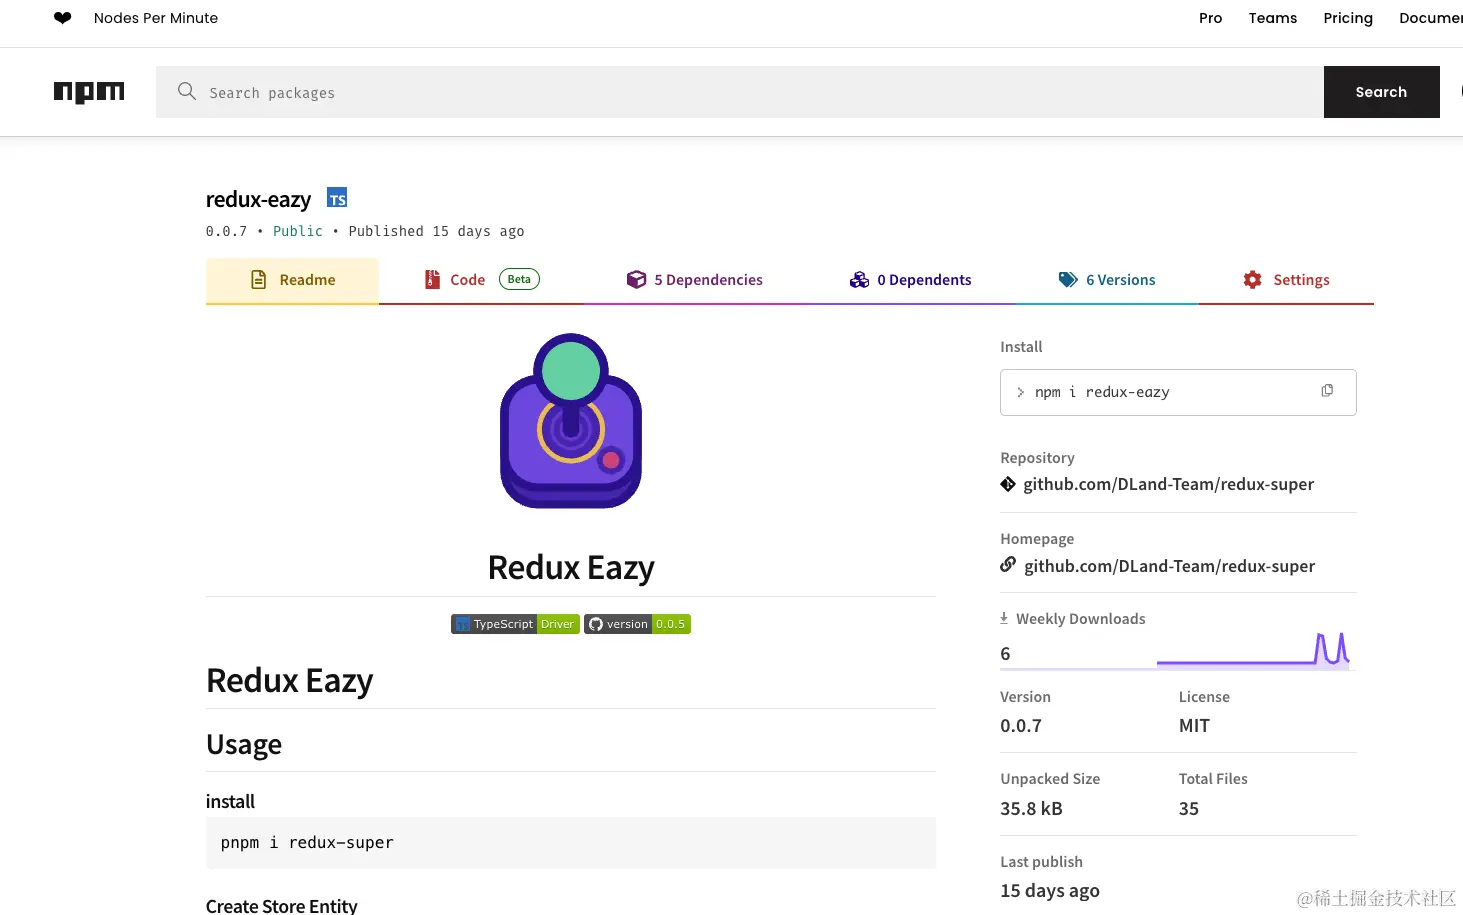Open the Documentation link
This screenshot has width=1463, height=915.
1431,18
